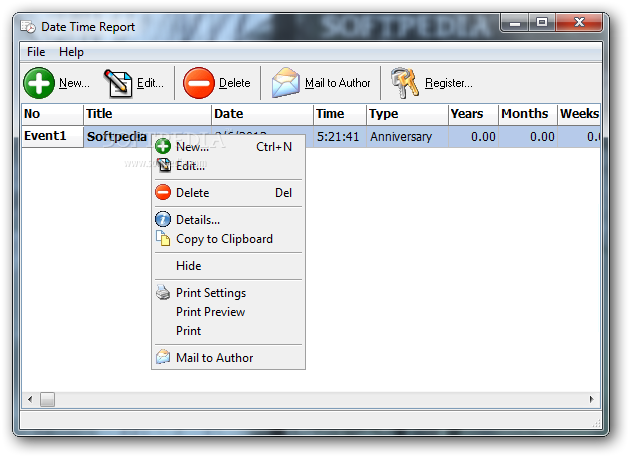
Task: Click the Edit icon in the context menu
Action: coord(164,165)
